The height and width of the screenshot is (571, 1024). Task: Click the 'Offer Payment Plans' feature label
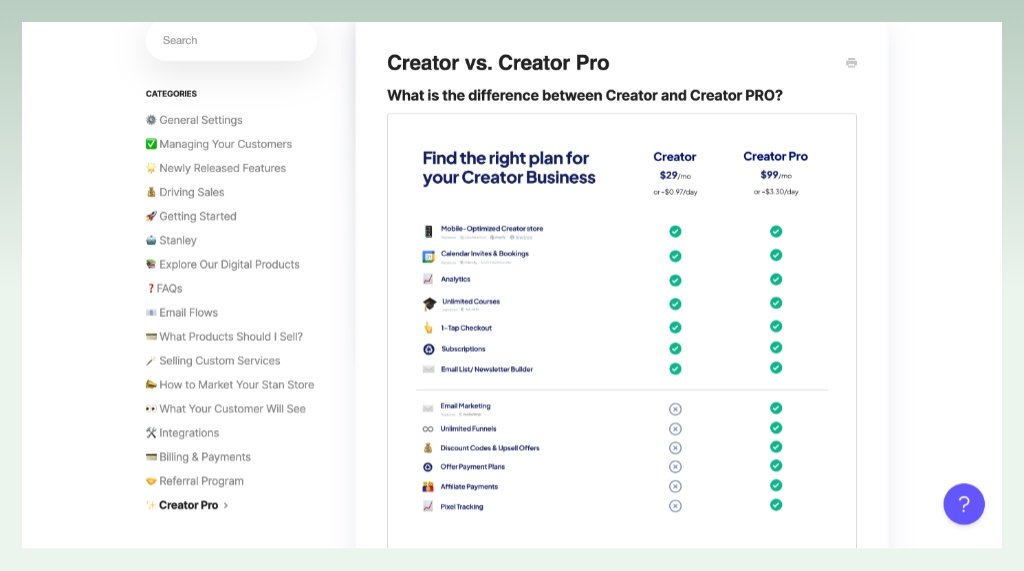coord(472,467)
